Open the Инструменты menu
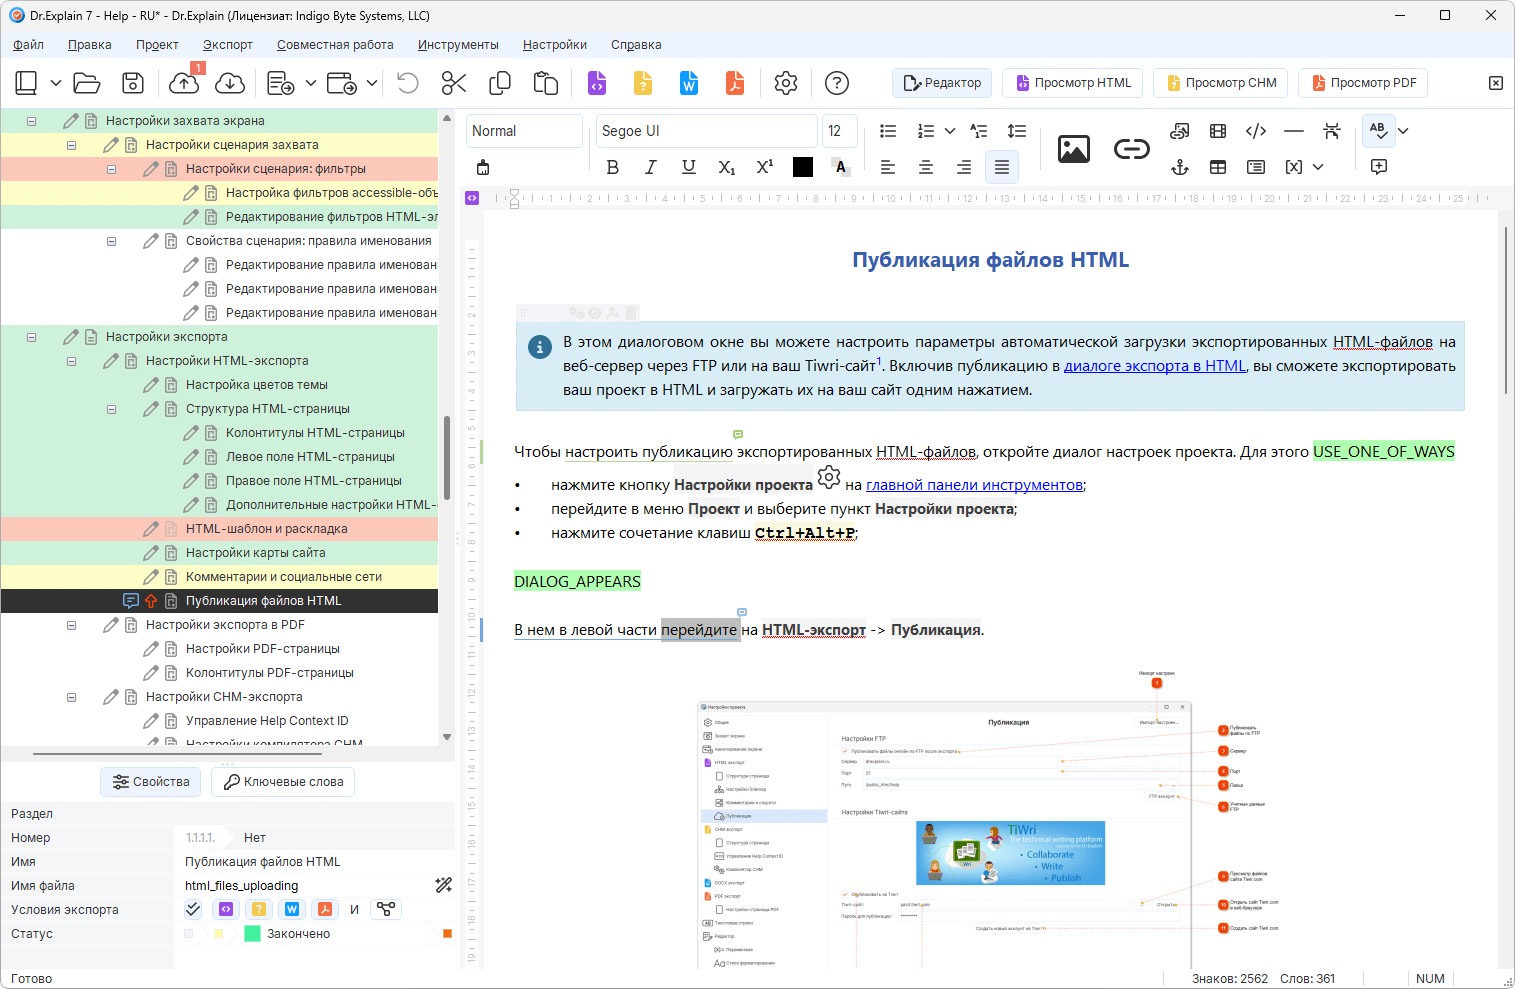This screenshot has width=1515, height=989. (458, 45)
